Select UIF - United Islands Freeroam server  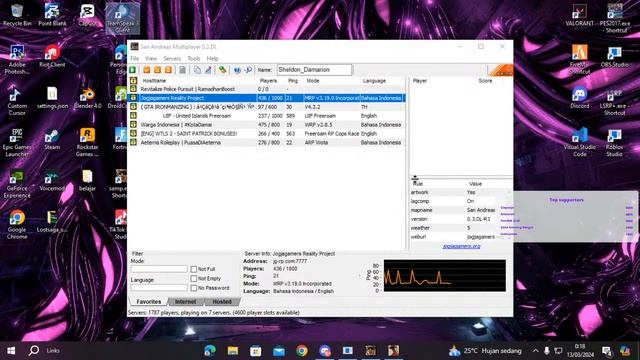coord(267,116)
